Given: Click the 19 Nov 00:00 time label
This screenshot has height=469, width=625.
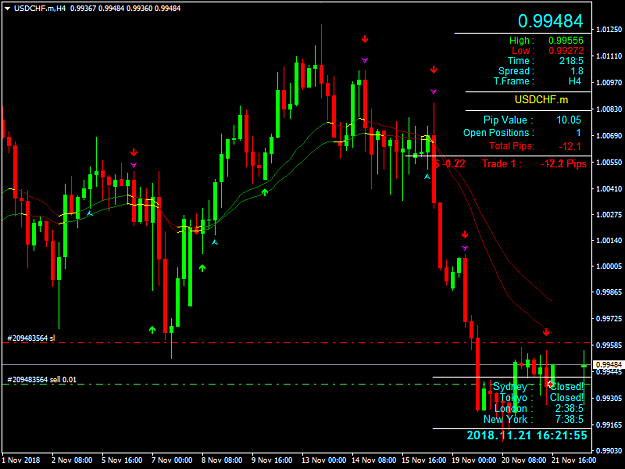Looking at the screenshot, I should pyautogui.click(x=474, y=460).
